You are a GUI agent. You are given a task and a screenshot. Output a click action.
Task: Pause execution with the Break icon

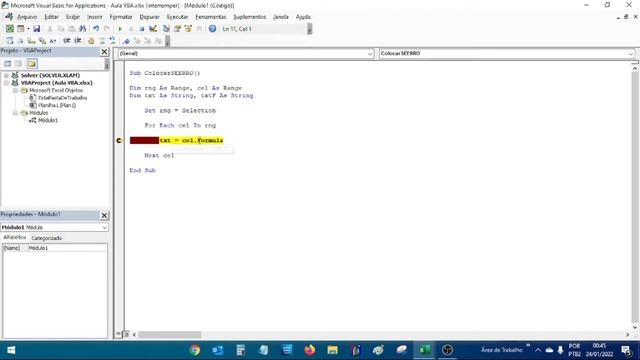[131, 29]
